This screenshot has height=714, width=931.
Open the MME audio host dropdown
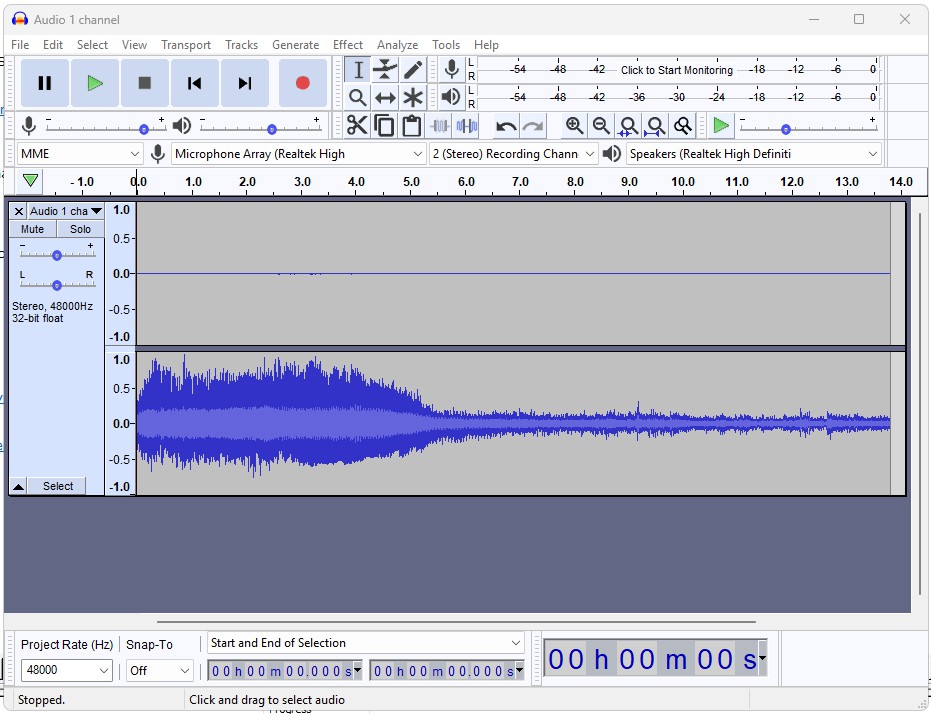point(80,154)
